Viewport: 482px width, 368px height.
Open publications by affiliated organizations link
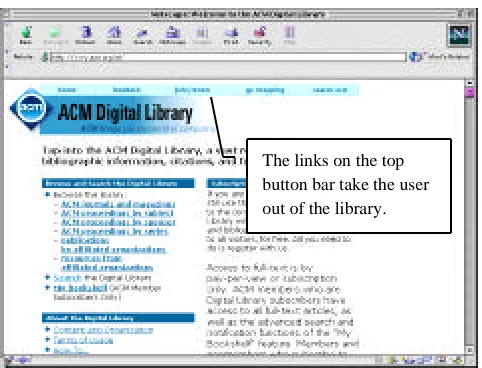[x=113, y=245]
